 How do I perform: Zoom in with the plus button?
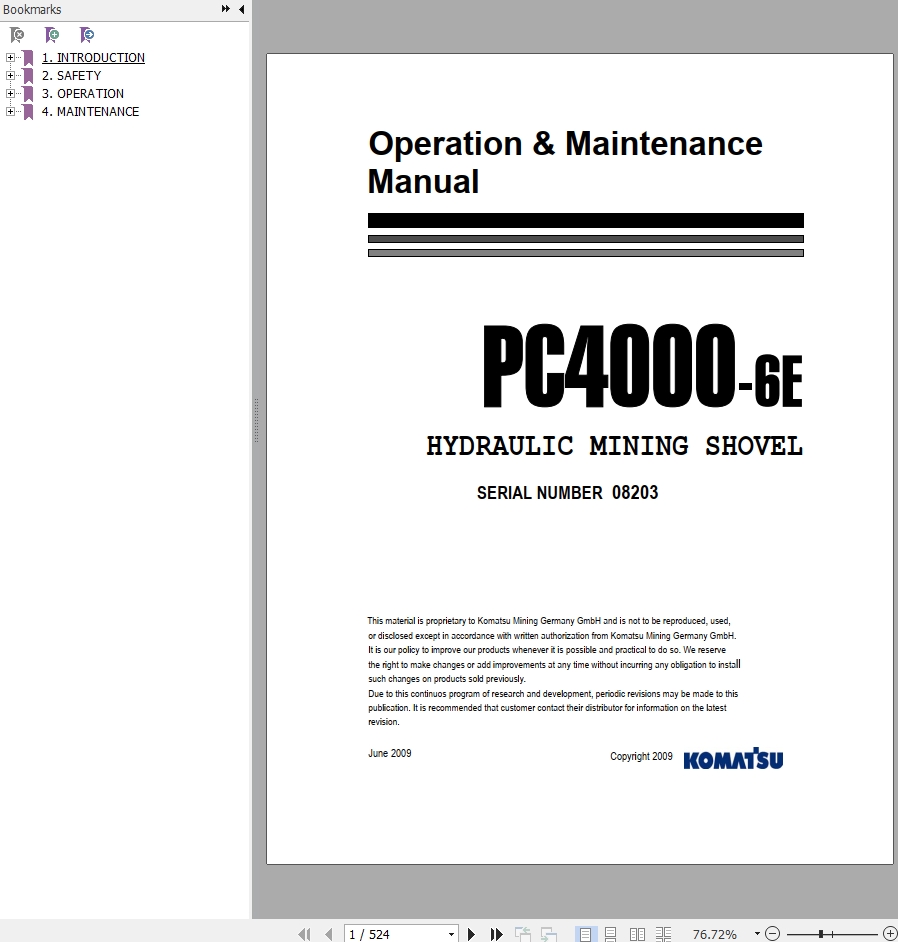point(890,934)
